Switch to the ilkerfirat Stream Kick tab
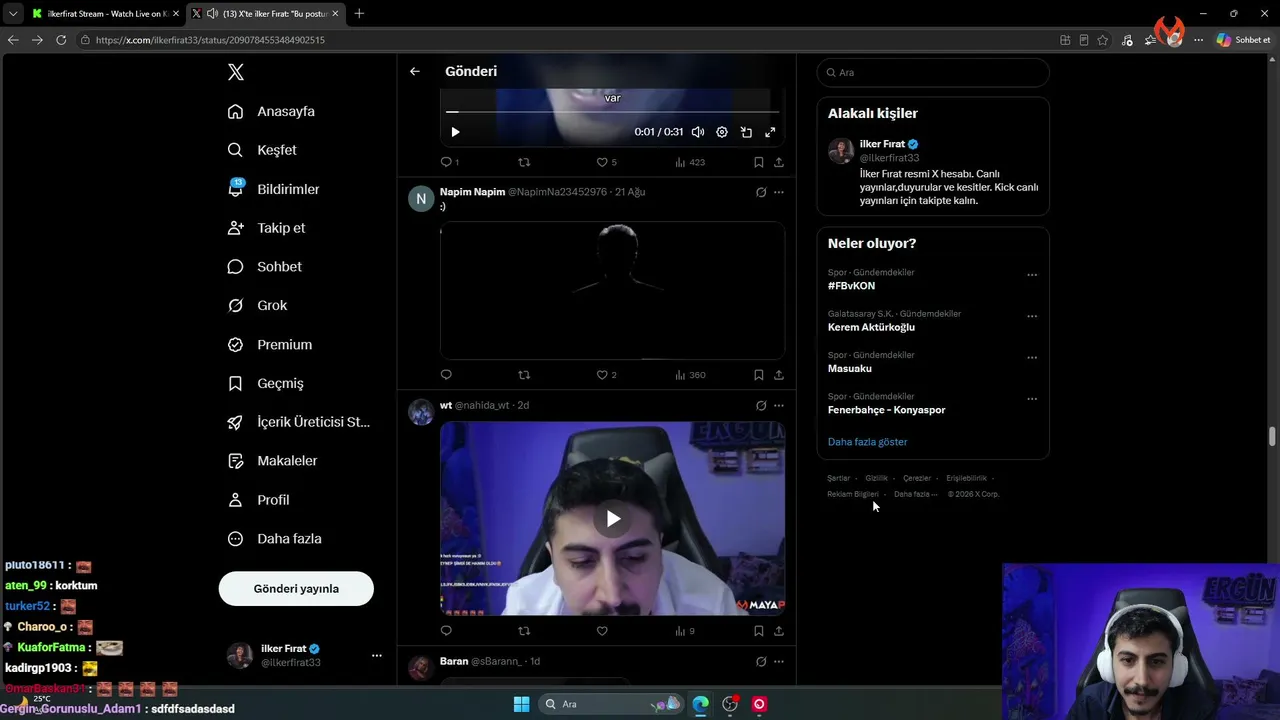Image resolution: width=1280 pixels, height=720 pixels. coord(104,14)
